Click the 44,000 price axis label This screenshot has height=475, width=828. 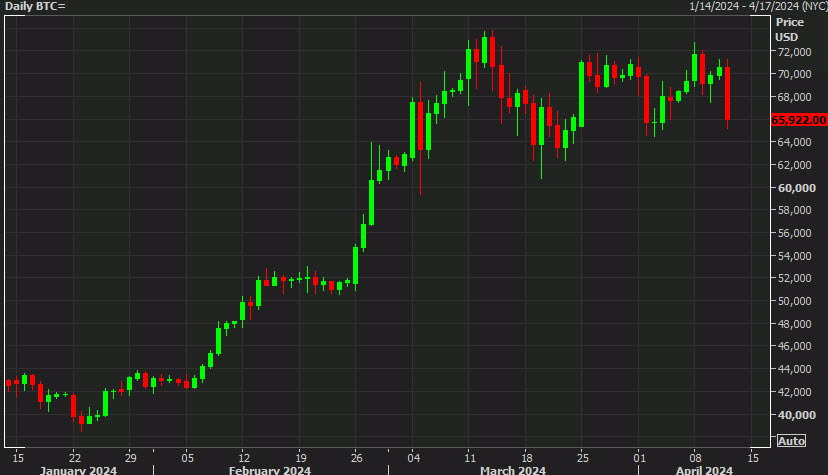point(794,369)
